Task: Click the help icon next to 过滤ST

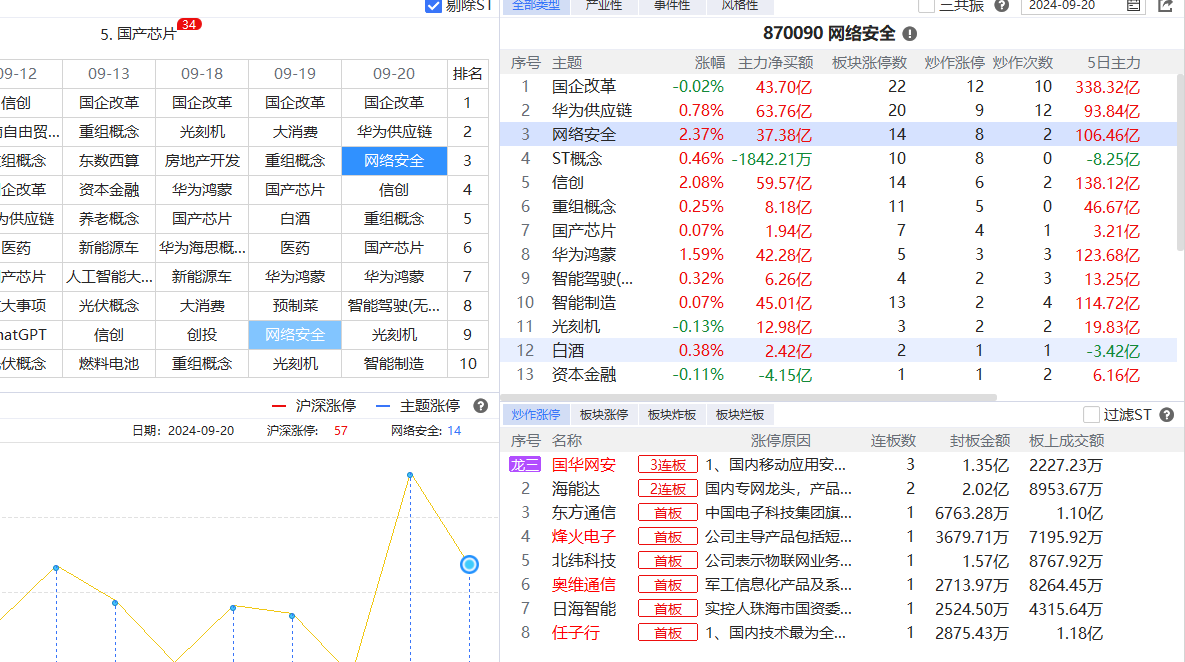Action: tap(1165, 414)
